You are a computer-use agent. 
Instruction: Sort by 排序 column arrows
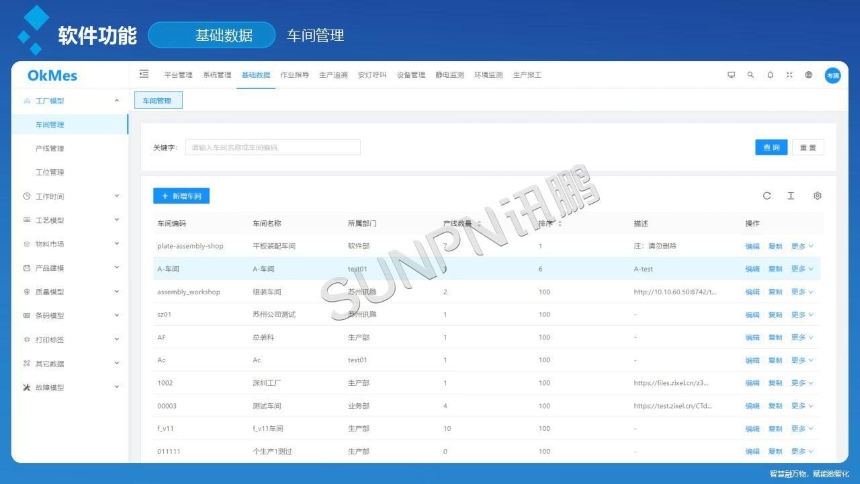560,223
